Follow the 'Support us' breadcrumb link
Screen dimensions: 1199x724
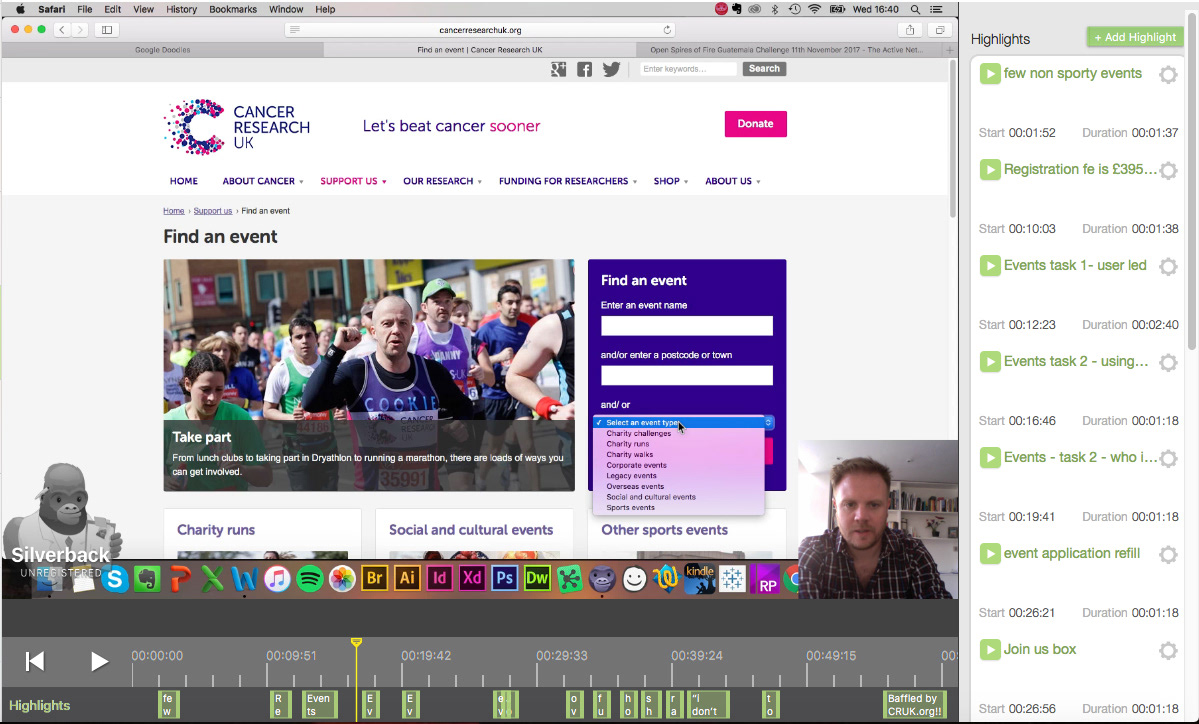[213, 211]
